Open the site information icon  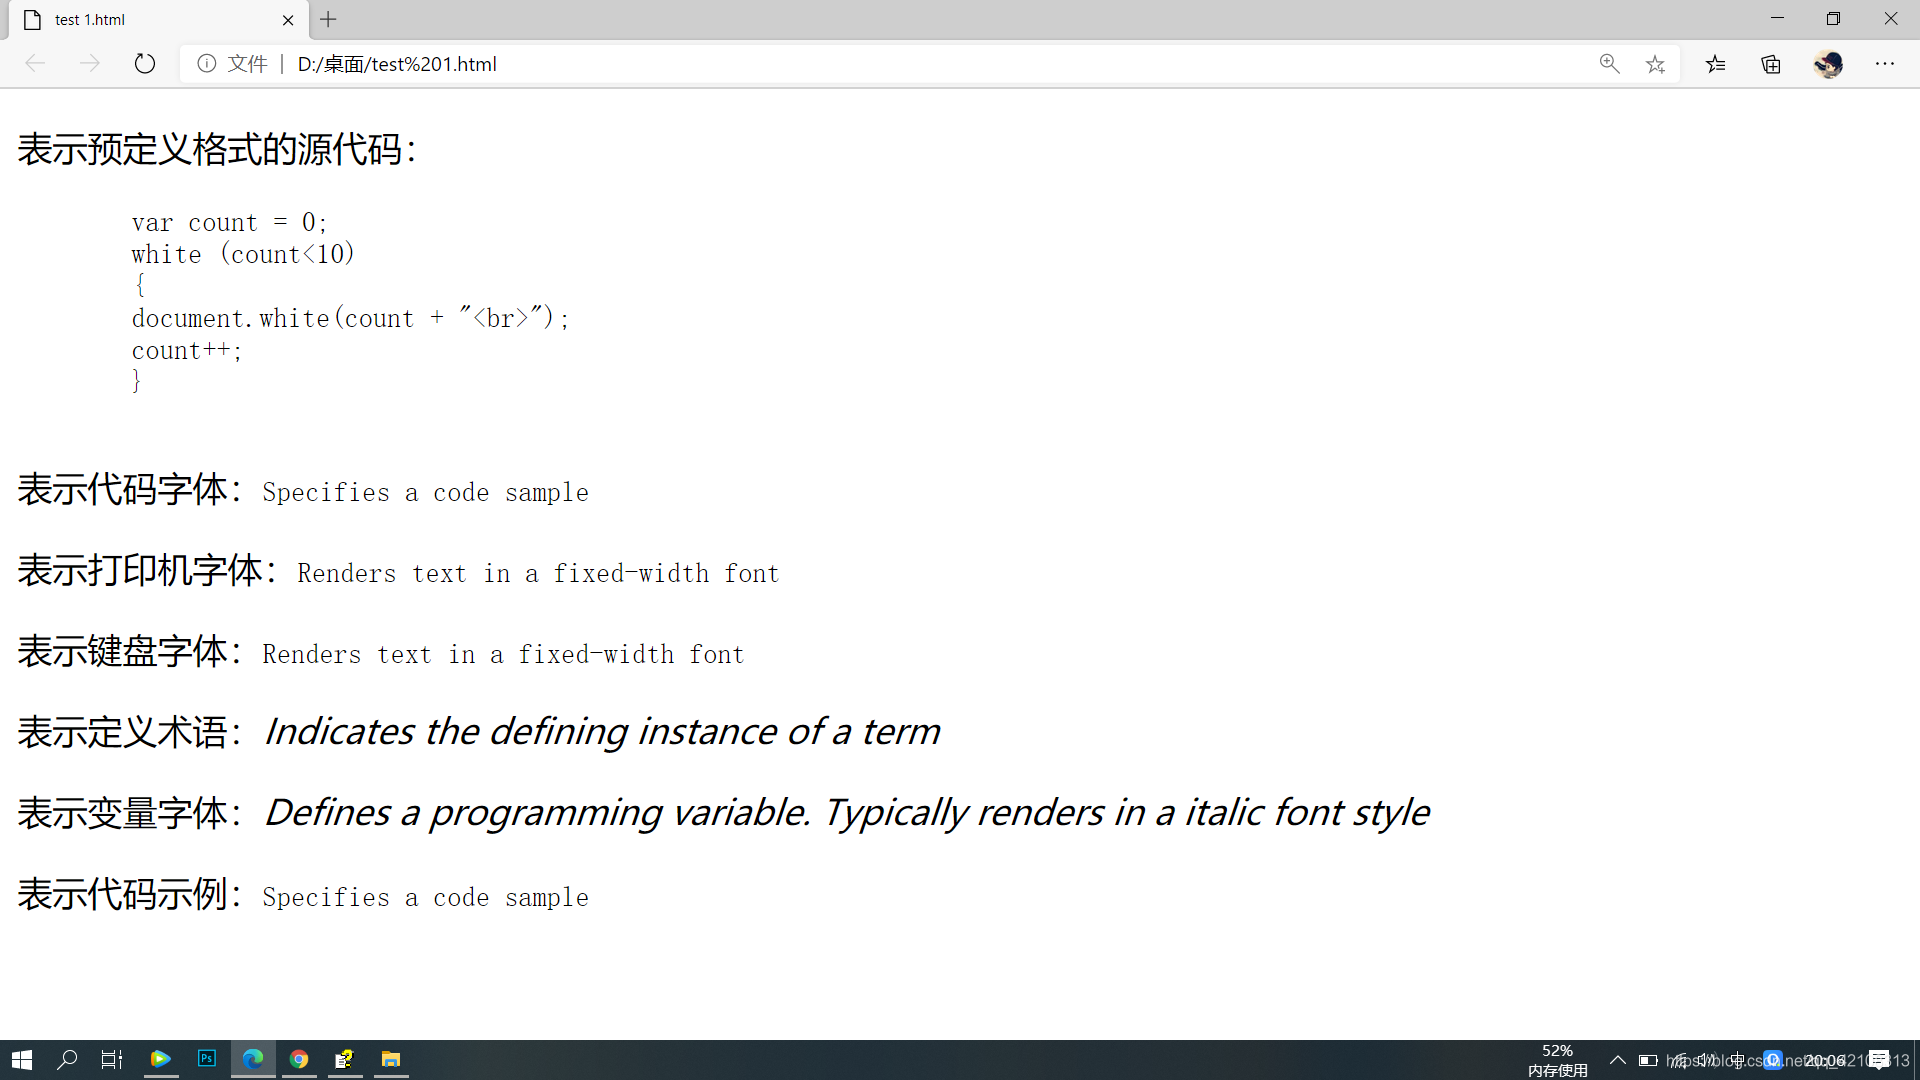(207, 64)
